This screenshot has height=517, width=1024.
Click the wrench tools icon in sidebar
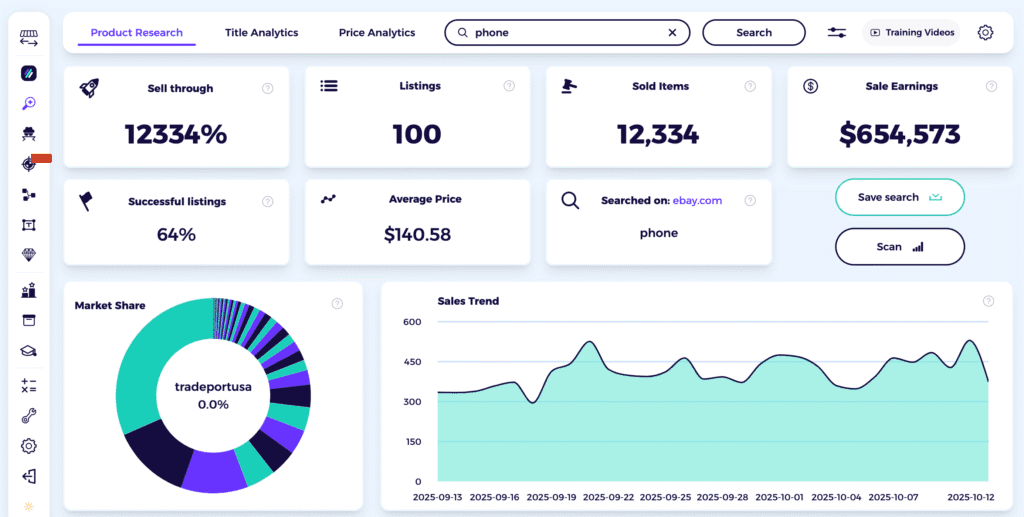29,416
